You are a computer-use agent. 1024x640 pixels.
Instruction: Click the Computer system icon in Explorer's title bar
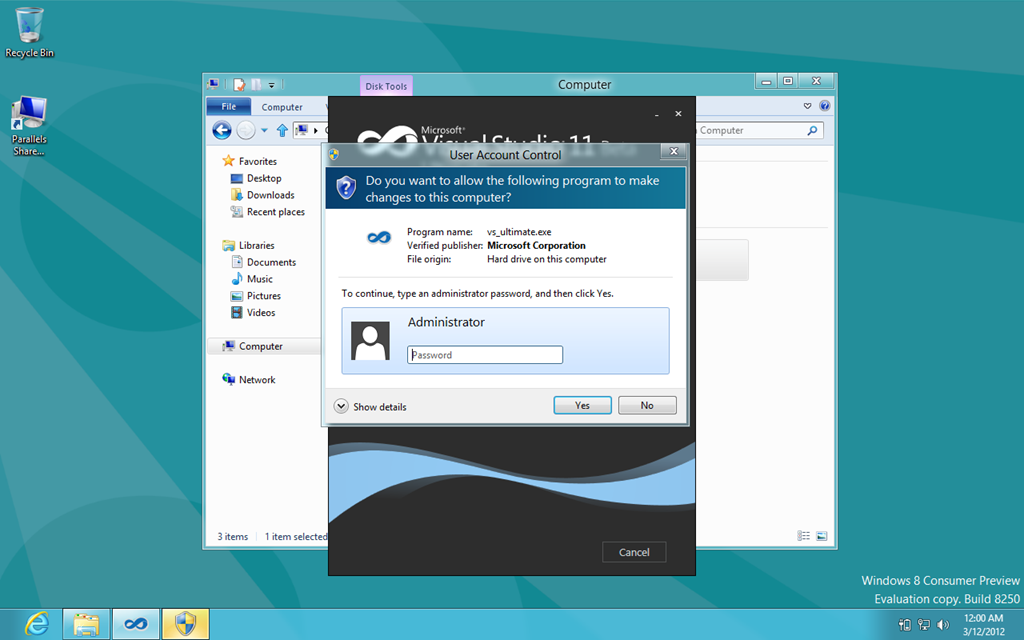[x=213, y=84]
